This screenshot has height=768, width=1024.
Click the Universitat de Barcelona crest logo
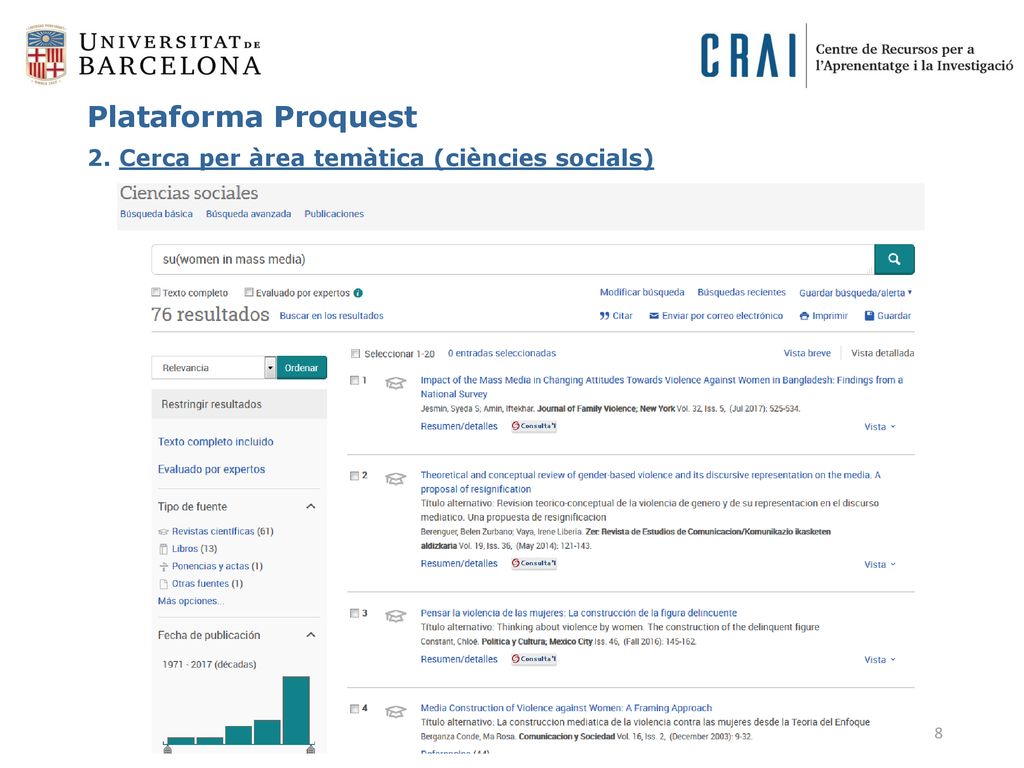pos(46,54)
